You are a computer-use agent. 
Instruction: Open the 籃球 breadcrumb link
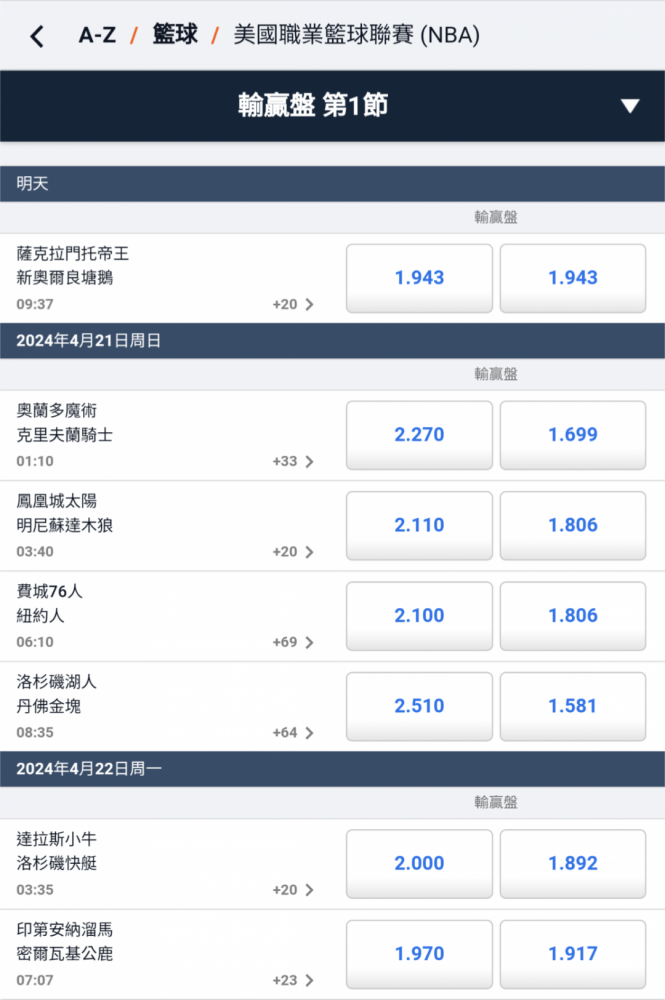click(x=174, y=35)
